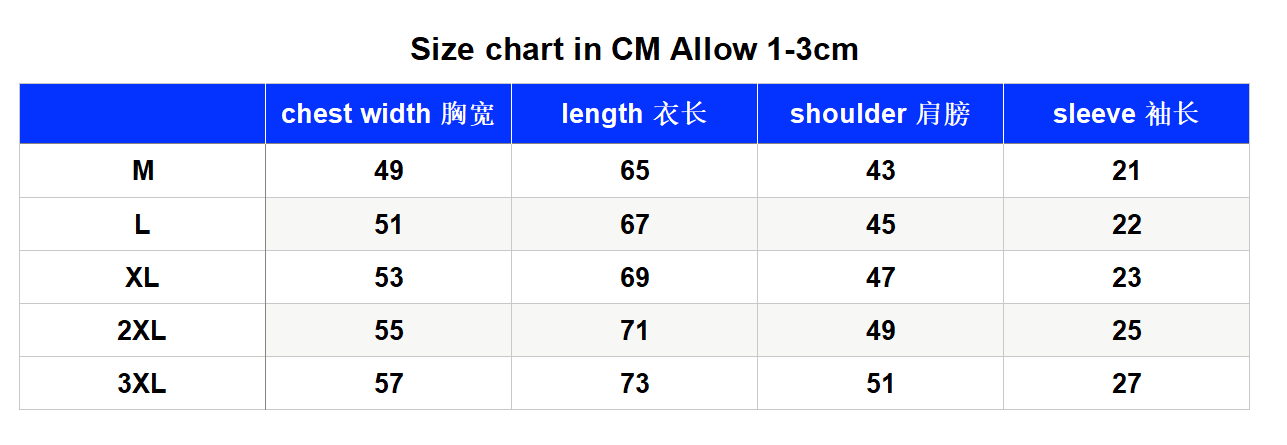The image size is (1287, 445).
Task: Click the XL size row label
Action: coord(143,277)
